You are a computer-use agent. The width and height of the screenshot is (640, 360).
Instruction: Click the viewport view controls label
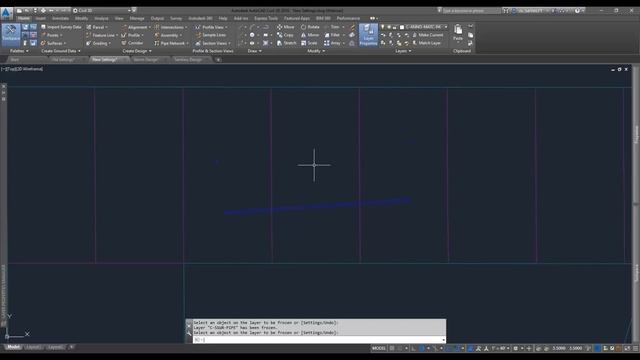(x=22, y=69)
